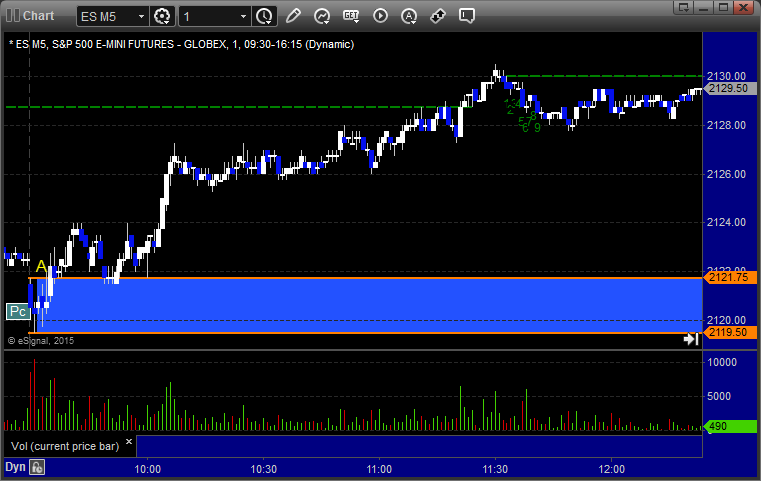This screenshot has width=761, height=481.
Task: Expand the interval dropdown showing 1
Action: point(243,17)
